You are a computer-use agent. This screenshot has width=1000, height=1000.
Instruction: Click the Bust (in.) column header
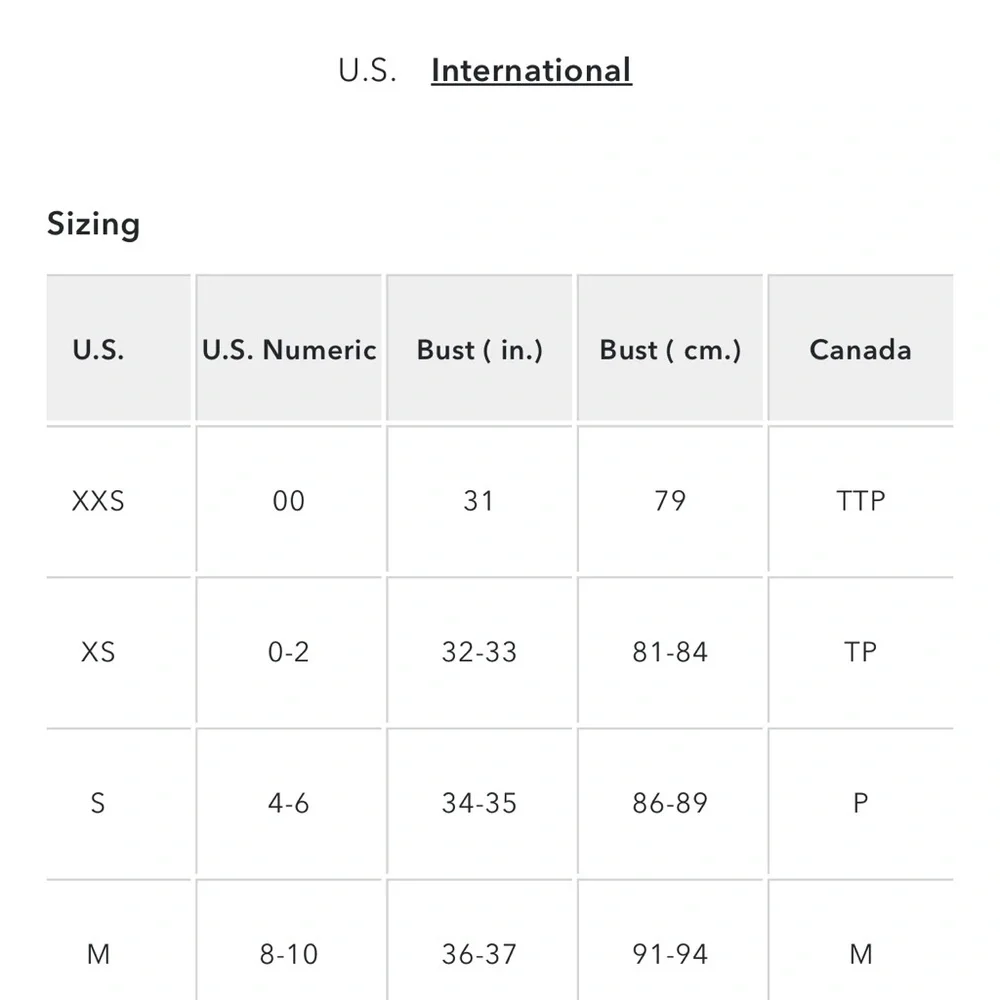pos(479,350)
